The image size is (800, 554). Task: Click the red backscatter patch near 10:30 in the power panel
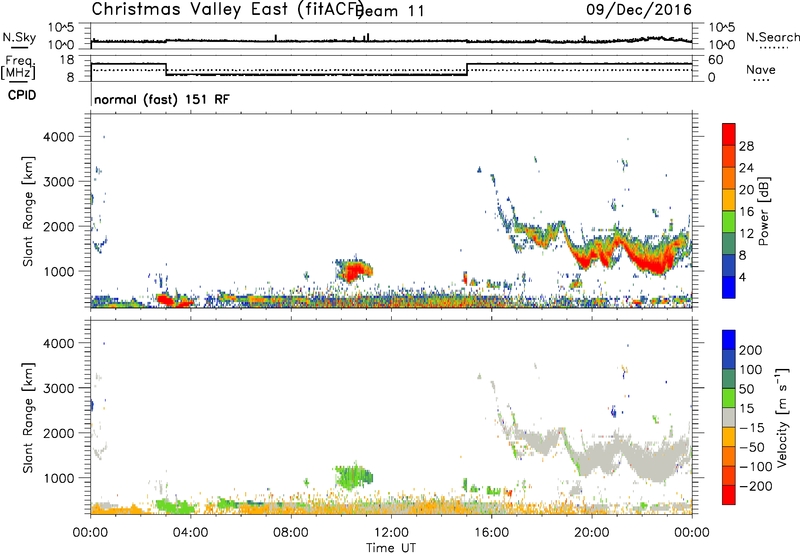355,270
